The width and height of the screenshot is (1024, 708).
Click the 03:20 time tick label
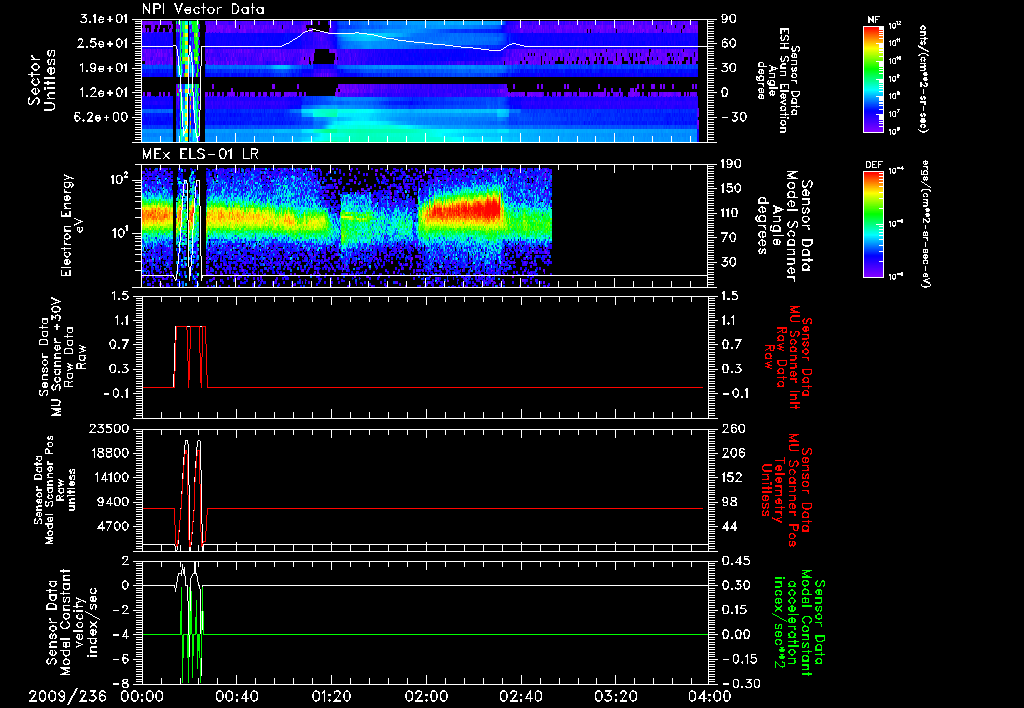click(615, 696)
